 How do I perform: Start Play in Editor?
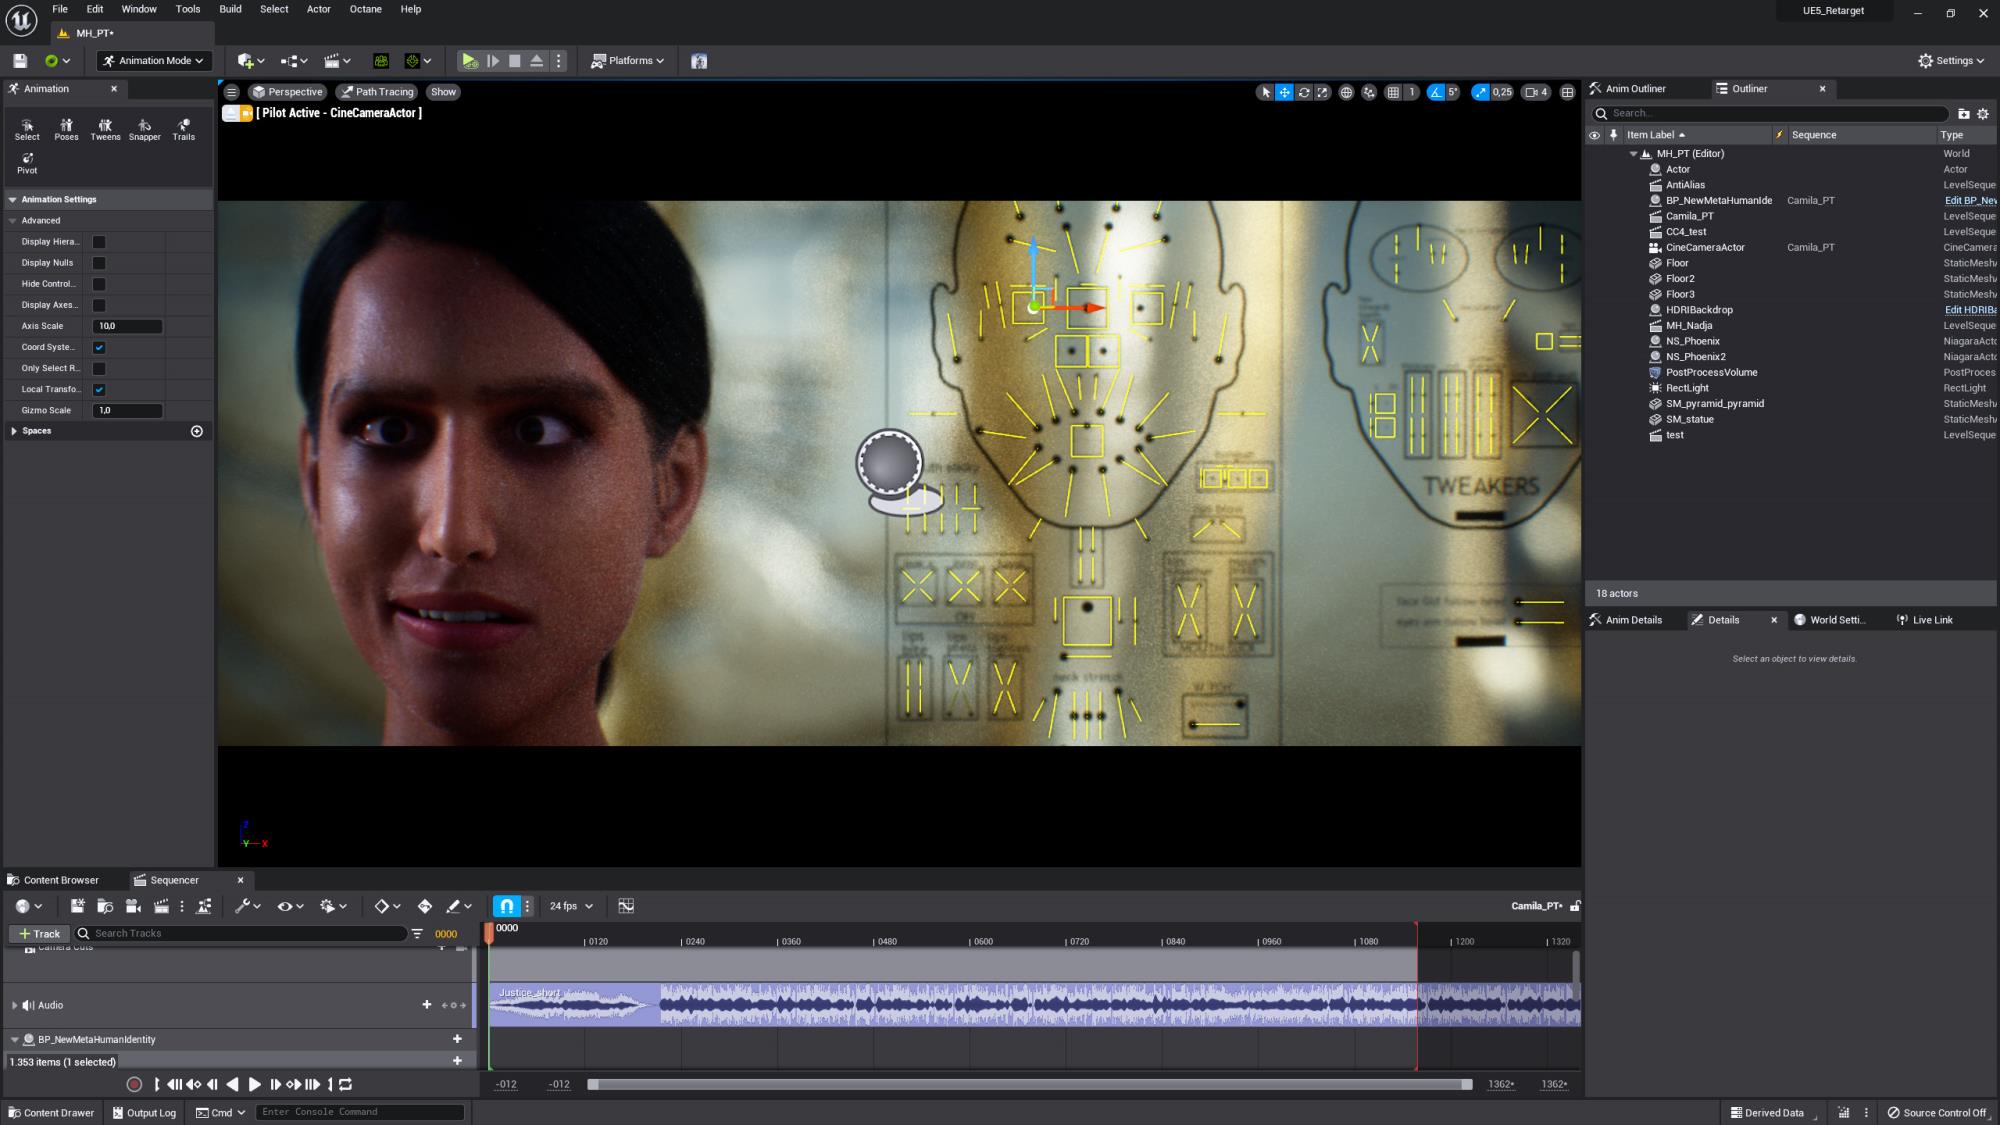469,61
